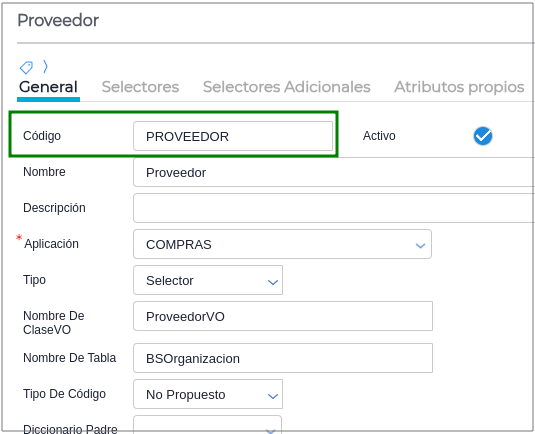The image size is (535, 434).
Task: Toggle the Activo checkbox
Action: click(x=483, y=136)
